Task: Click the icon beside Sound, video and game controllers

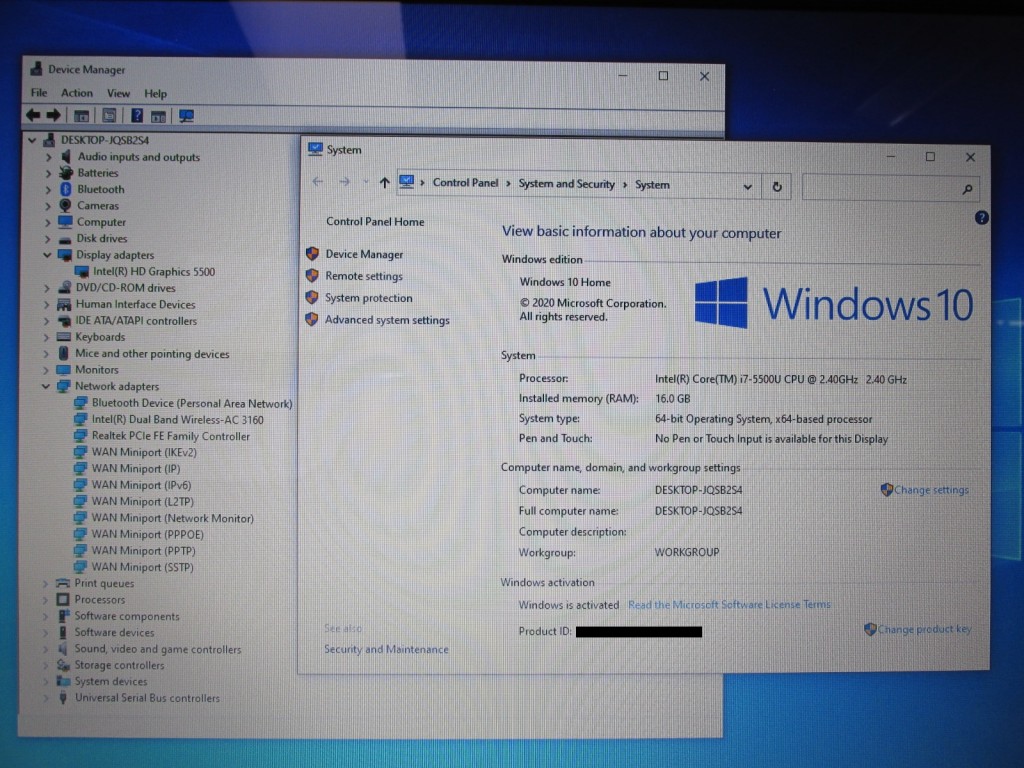Action: 63,648
